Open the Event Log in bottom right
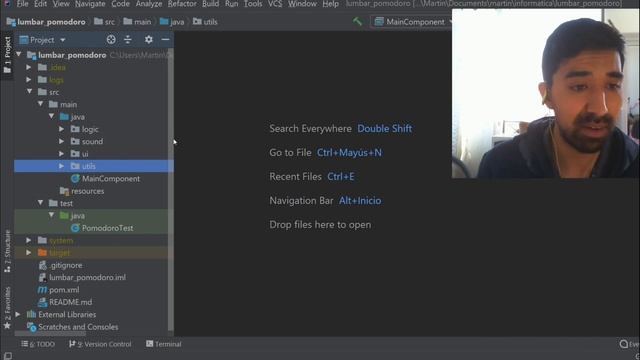640x360 pixels. [629, 344]
